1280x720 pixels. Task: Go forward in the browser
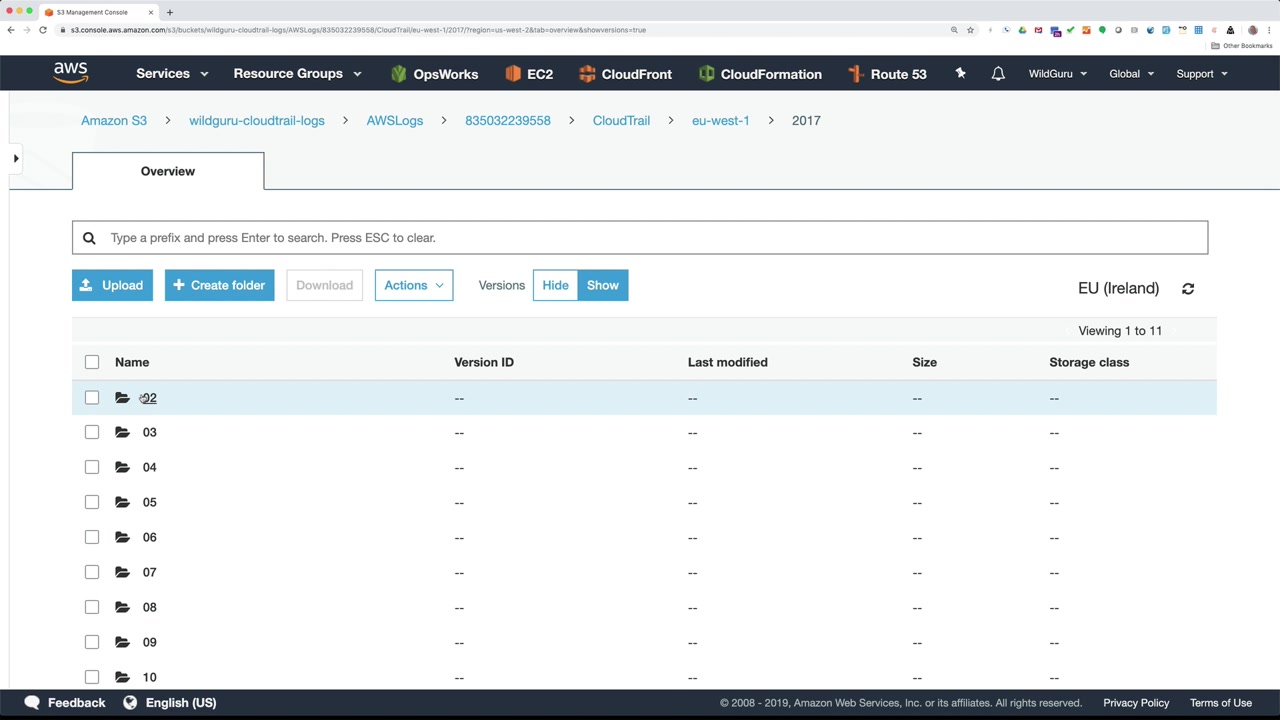[27, 30]
